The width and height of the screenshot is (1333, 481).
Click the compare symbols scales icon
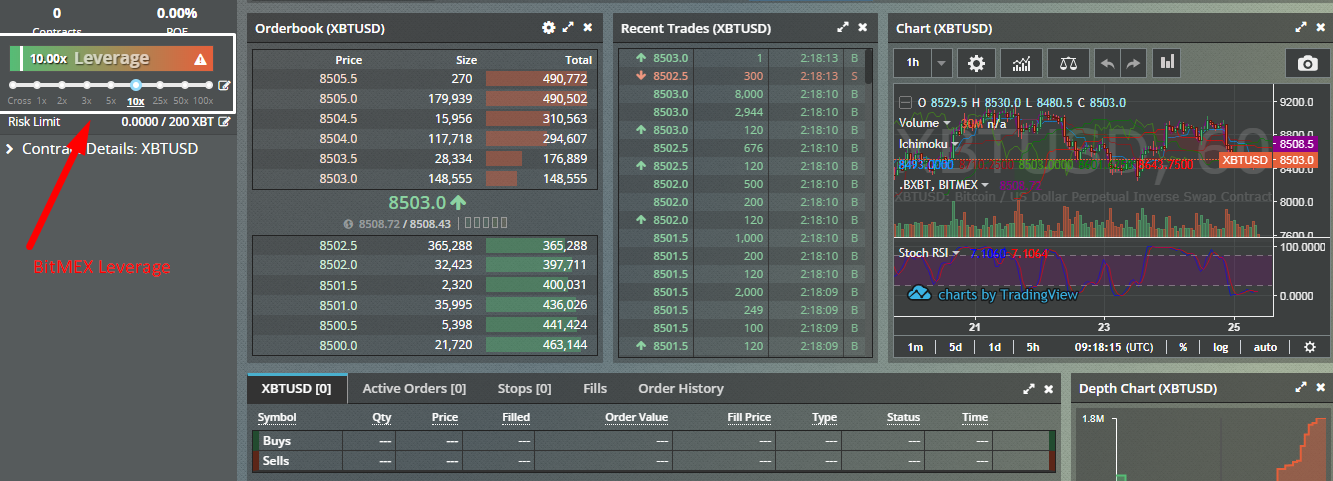[1069, 63]
